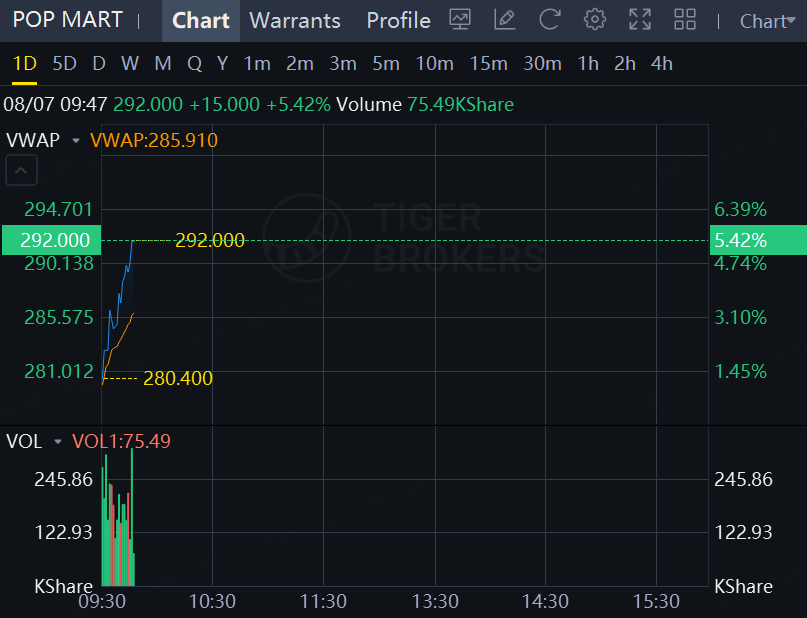The width and height of the screenshot is (807, 618).
Task: Select the 30m interval
Action: point(542,64)
